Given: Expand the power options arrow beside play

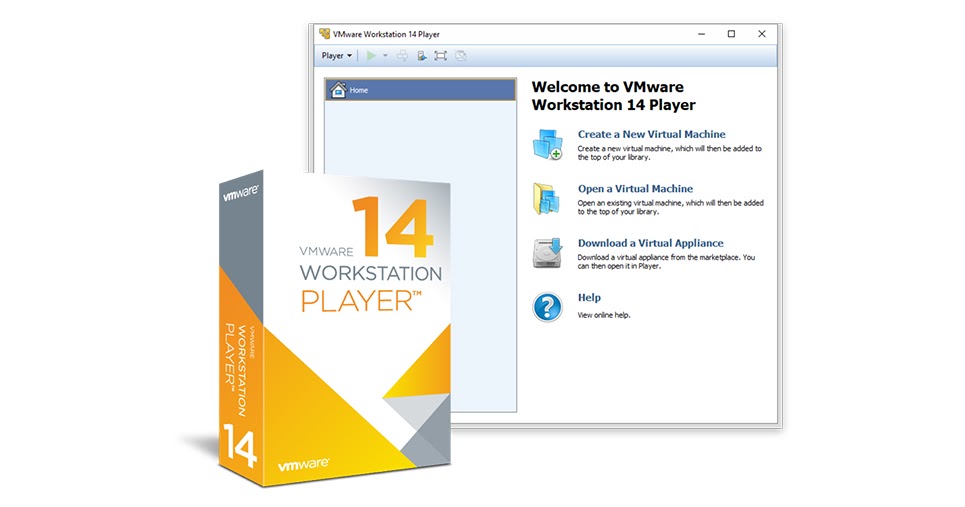Looking at the screenshot, I should [385, 55].
